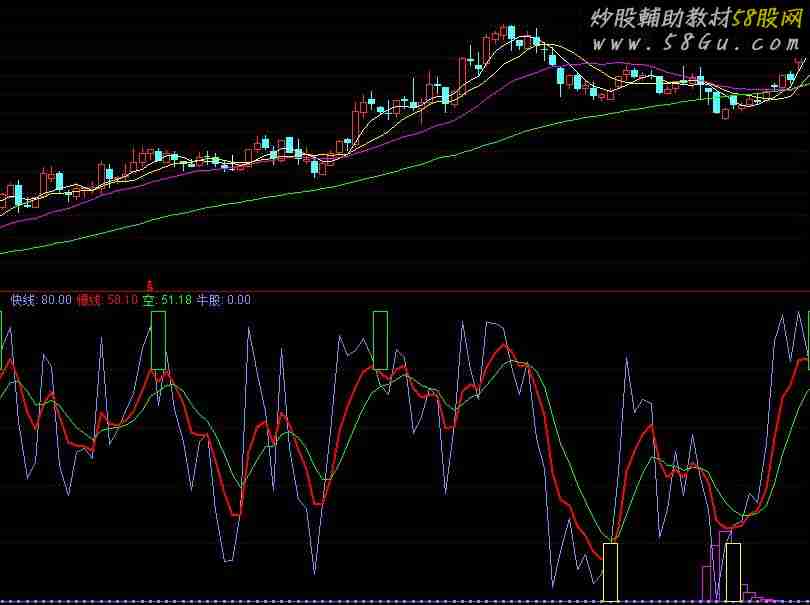Click the left yellow buy-signal box at bottom
The height and width of the screenshot is (605, 810).
(x=611, y=572)
